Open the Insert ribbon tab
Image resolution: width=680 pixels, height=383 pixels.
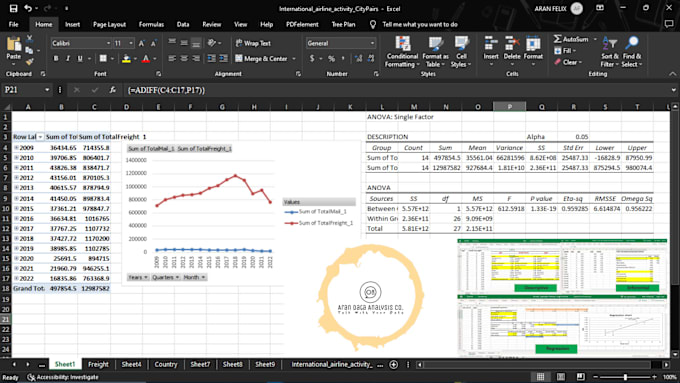pos(72,24)
